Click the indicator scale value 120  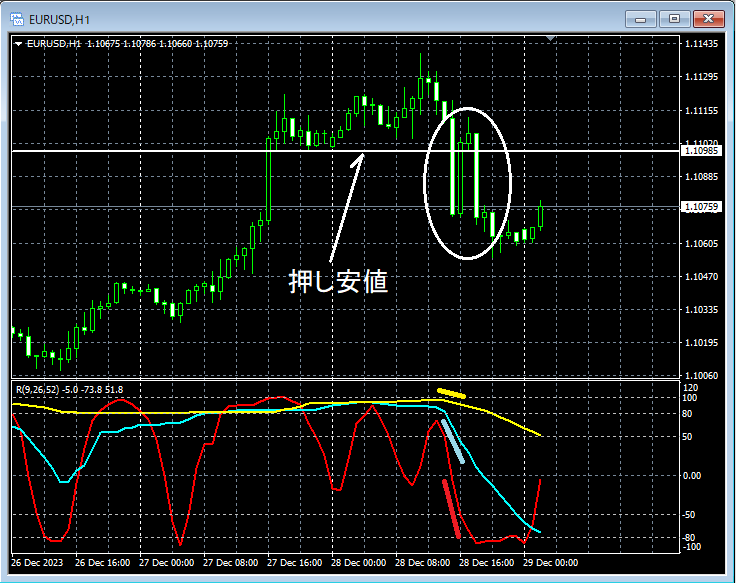[690, 388]
